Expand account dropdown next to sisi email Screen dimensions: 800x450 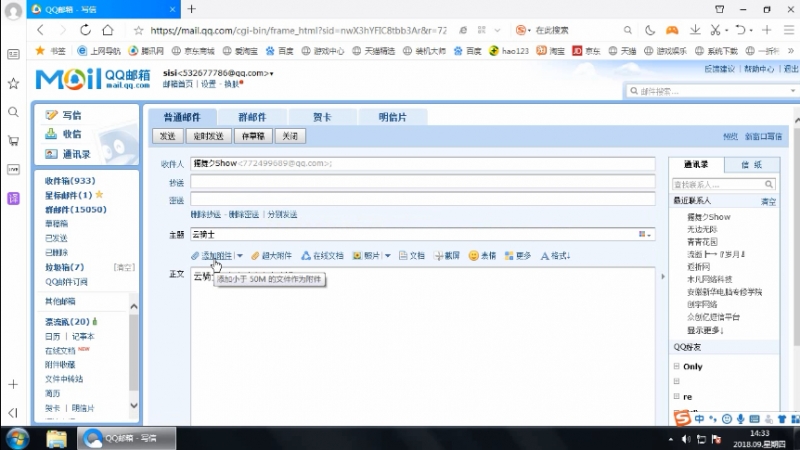pyautogui.click(x=271, y=73)
